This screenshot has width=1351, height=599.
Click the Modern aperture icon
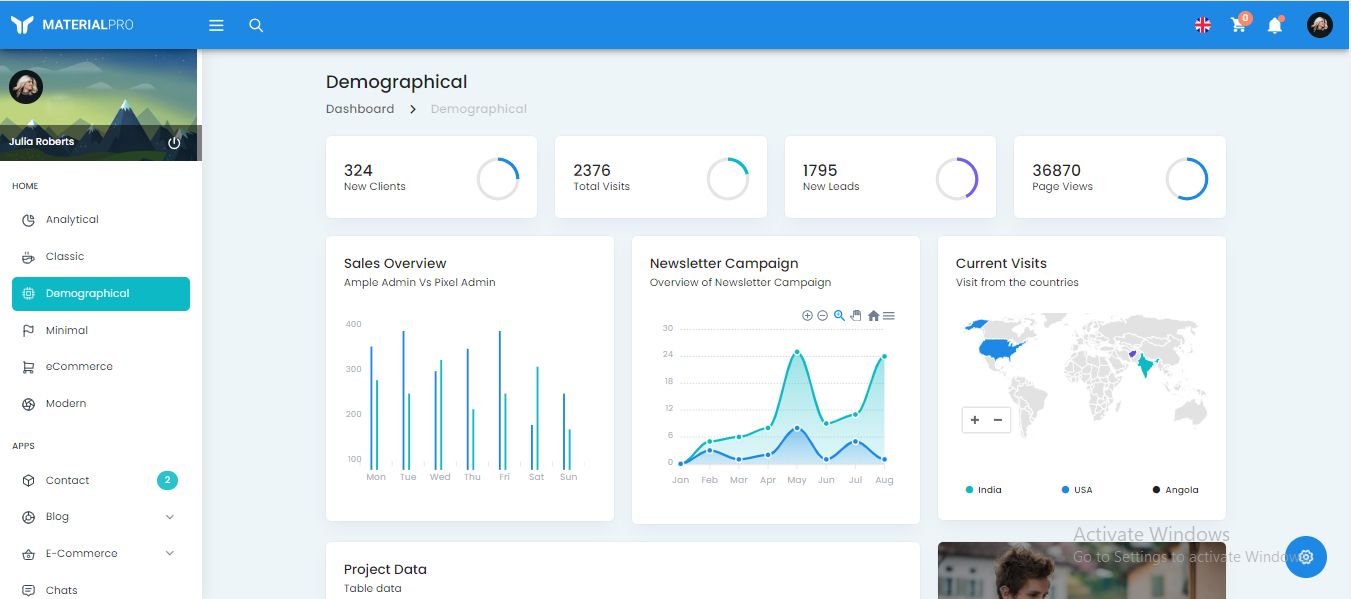click(28, 404)
